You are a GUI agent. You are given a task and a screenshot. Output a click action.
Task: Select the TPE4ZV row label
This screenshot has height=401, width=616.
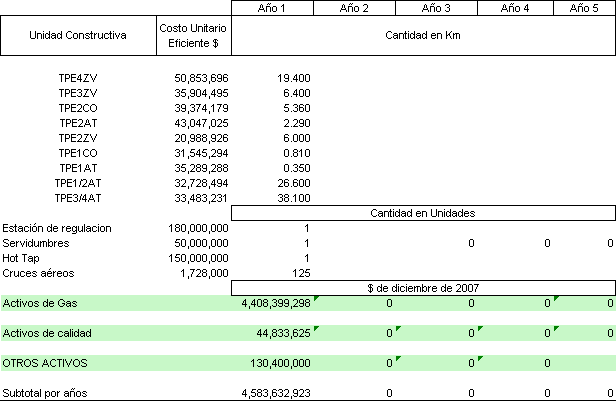tap(78, 77)
